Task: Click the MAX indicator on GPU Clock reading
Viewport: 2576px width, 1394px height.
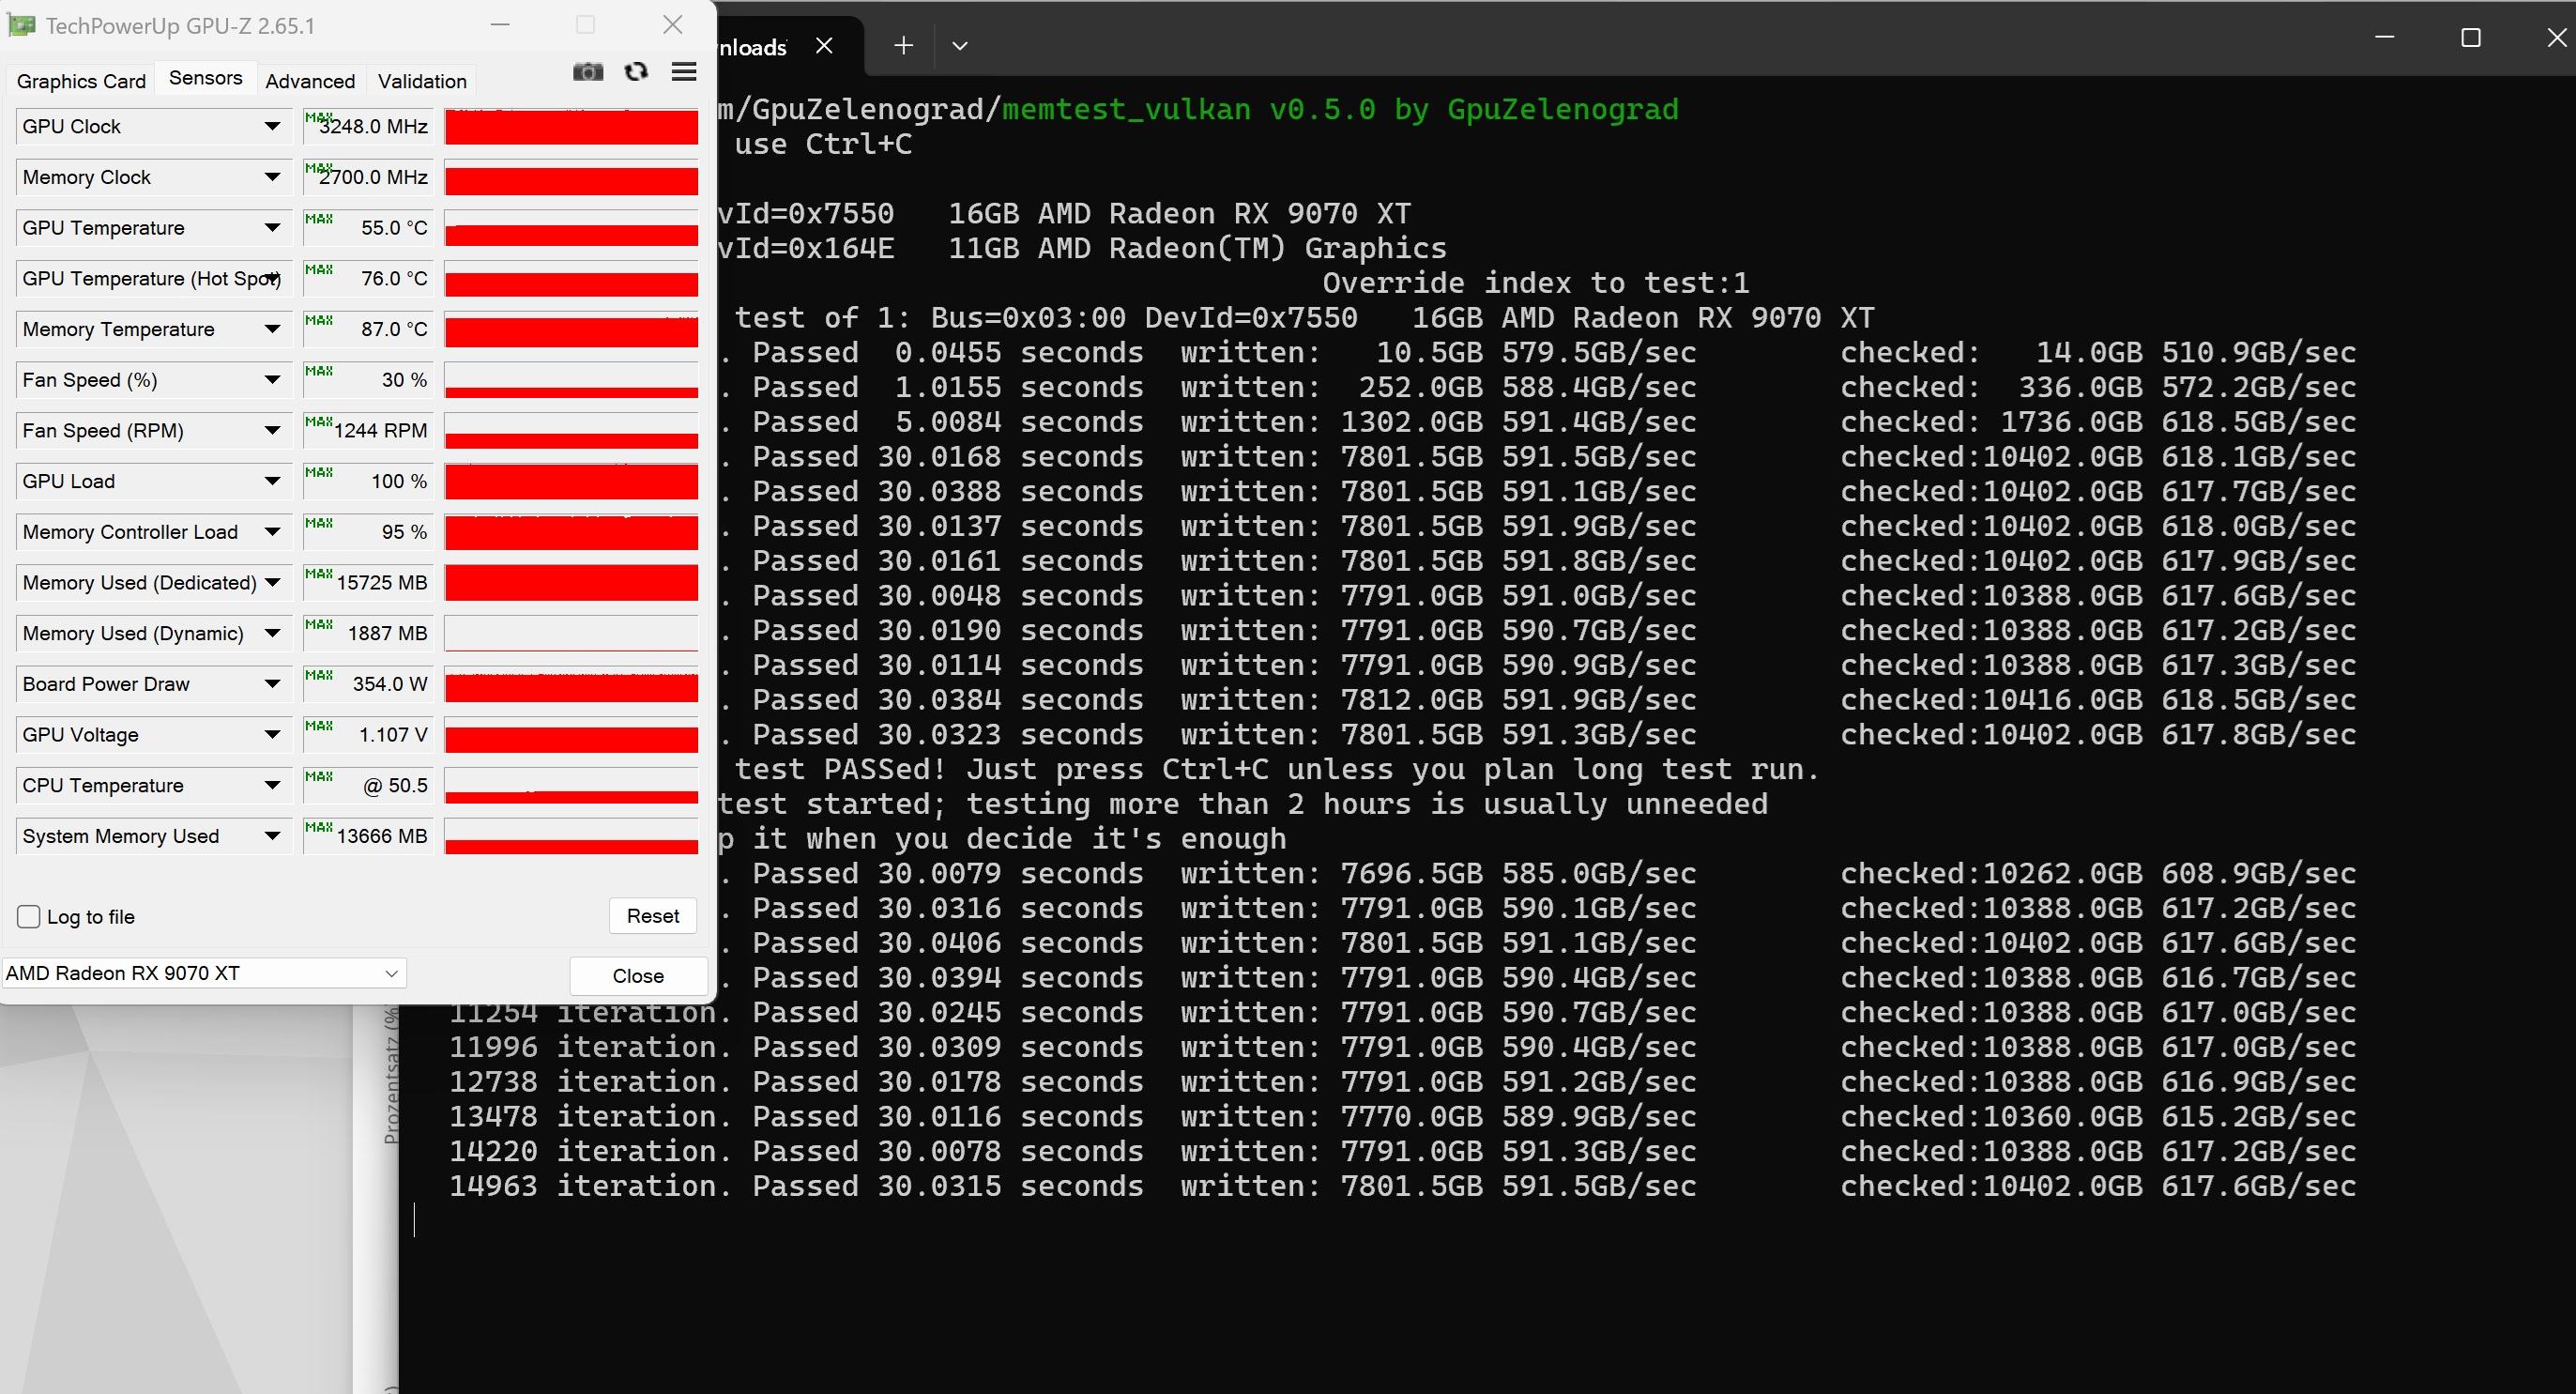Action: coord(318,117)
